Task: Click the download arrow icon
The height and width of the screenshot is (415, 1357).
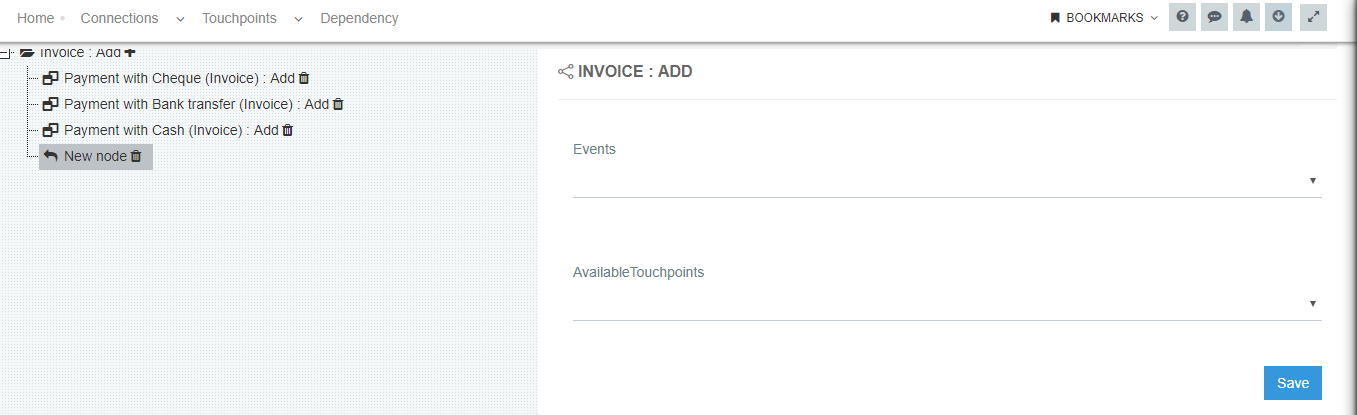Action: point(1278,18)
